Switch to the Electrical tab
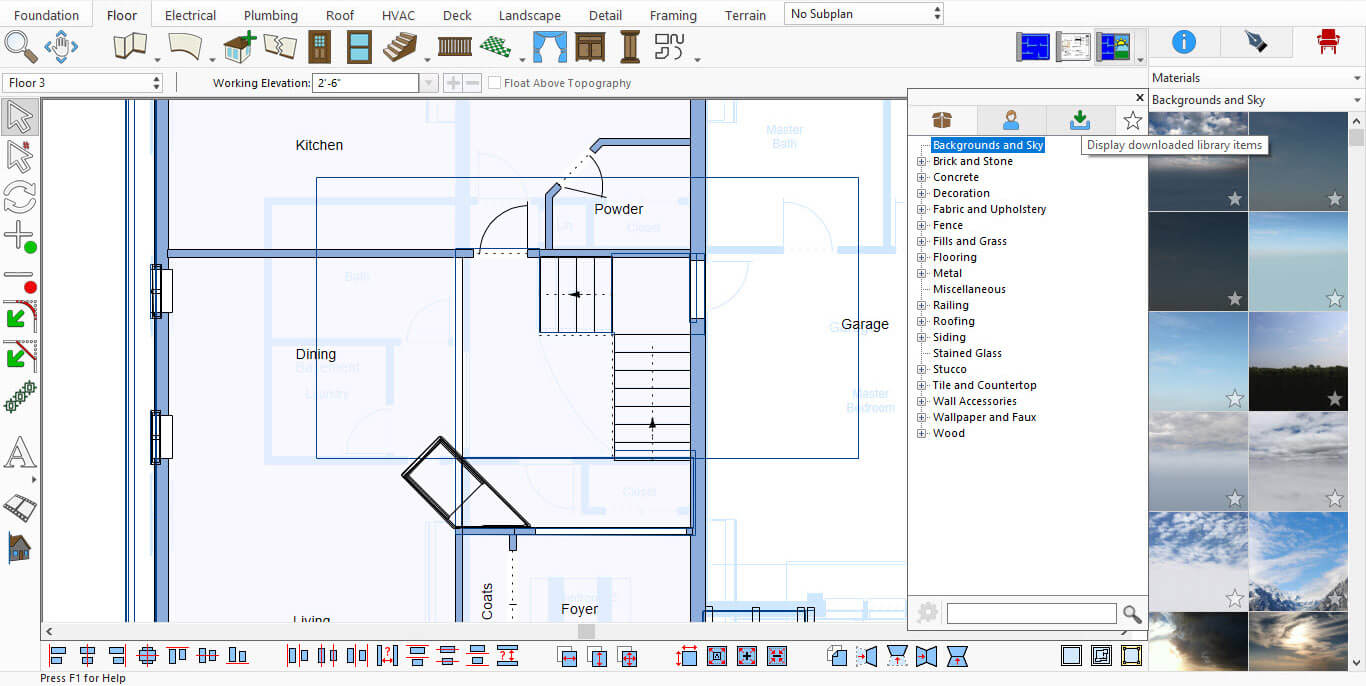1366x686 pixels. (190, 15)
